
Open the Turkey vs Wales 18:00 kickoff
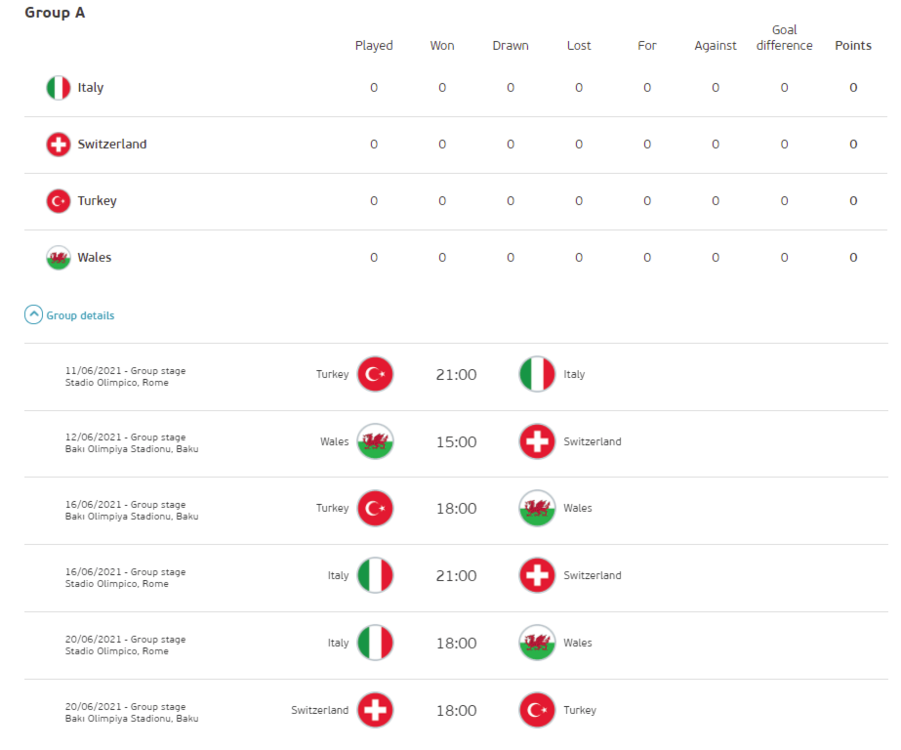(x=456, y=509)
